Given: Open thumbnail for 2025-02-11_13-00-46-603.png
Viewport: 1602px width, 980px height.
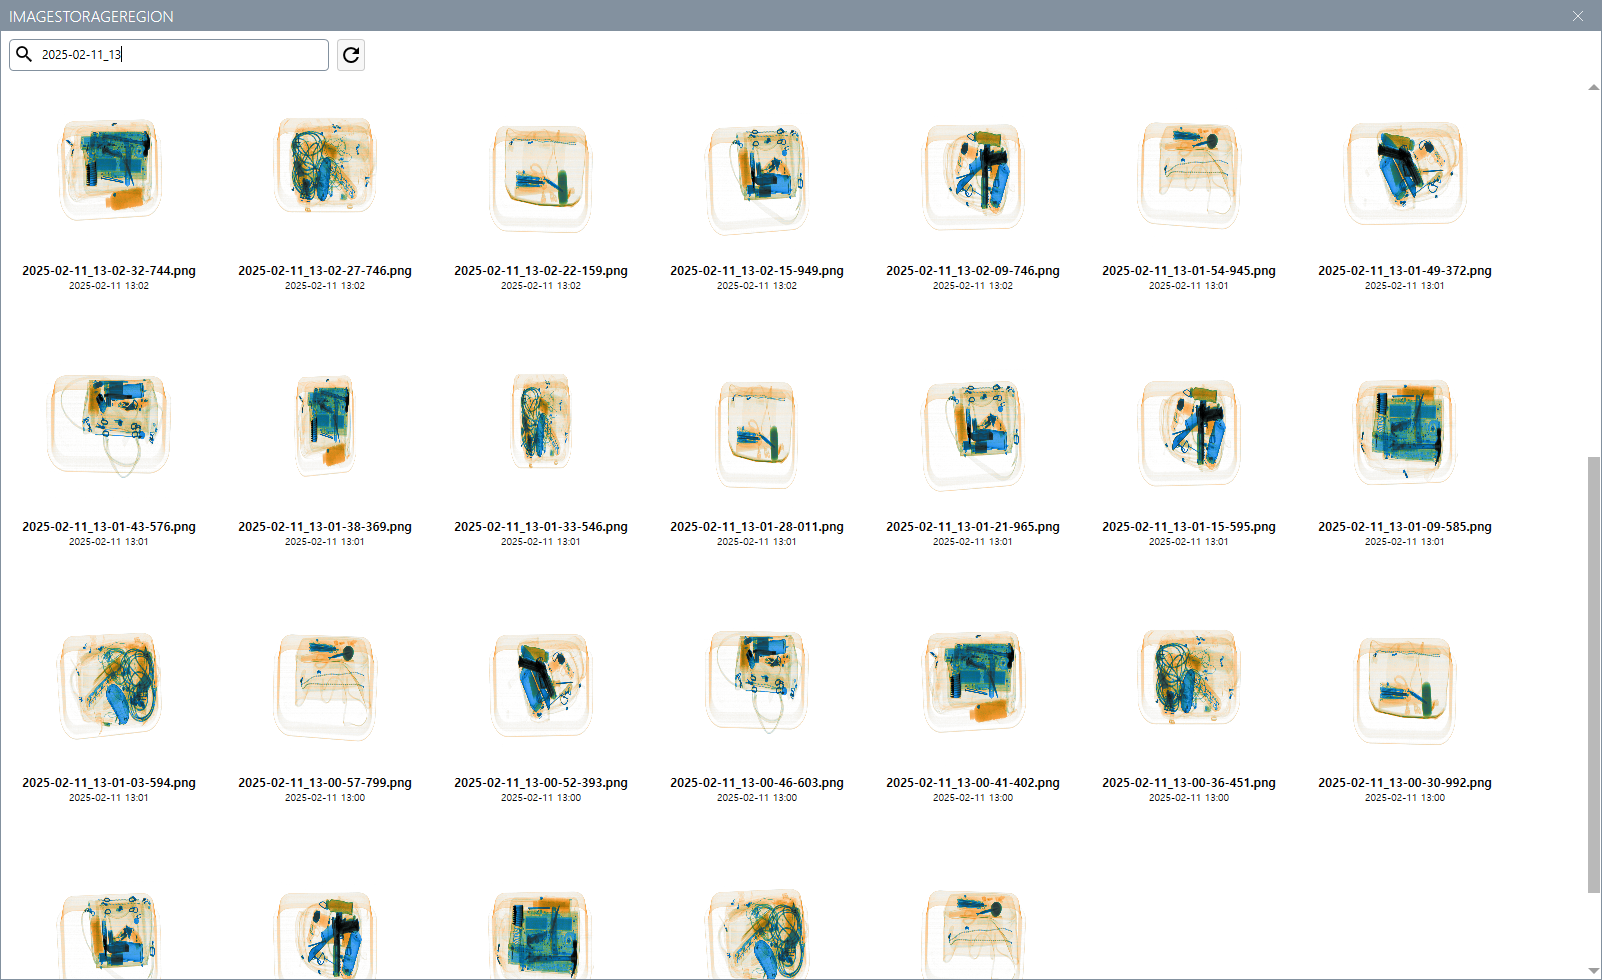Looking at the screenshot, I should coord(757,681).
